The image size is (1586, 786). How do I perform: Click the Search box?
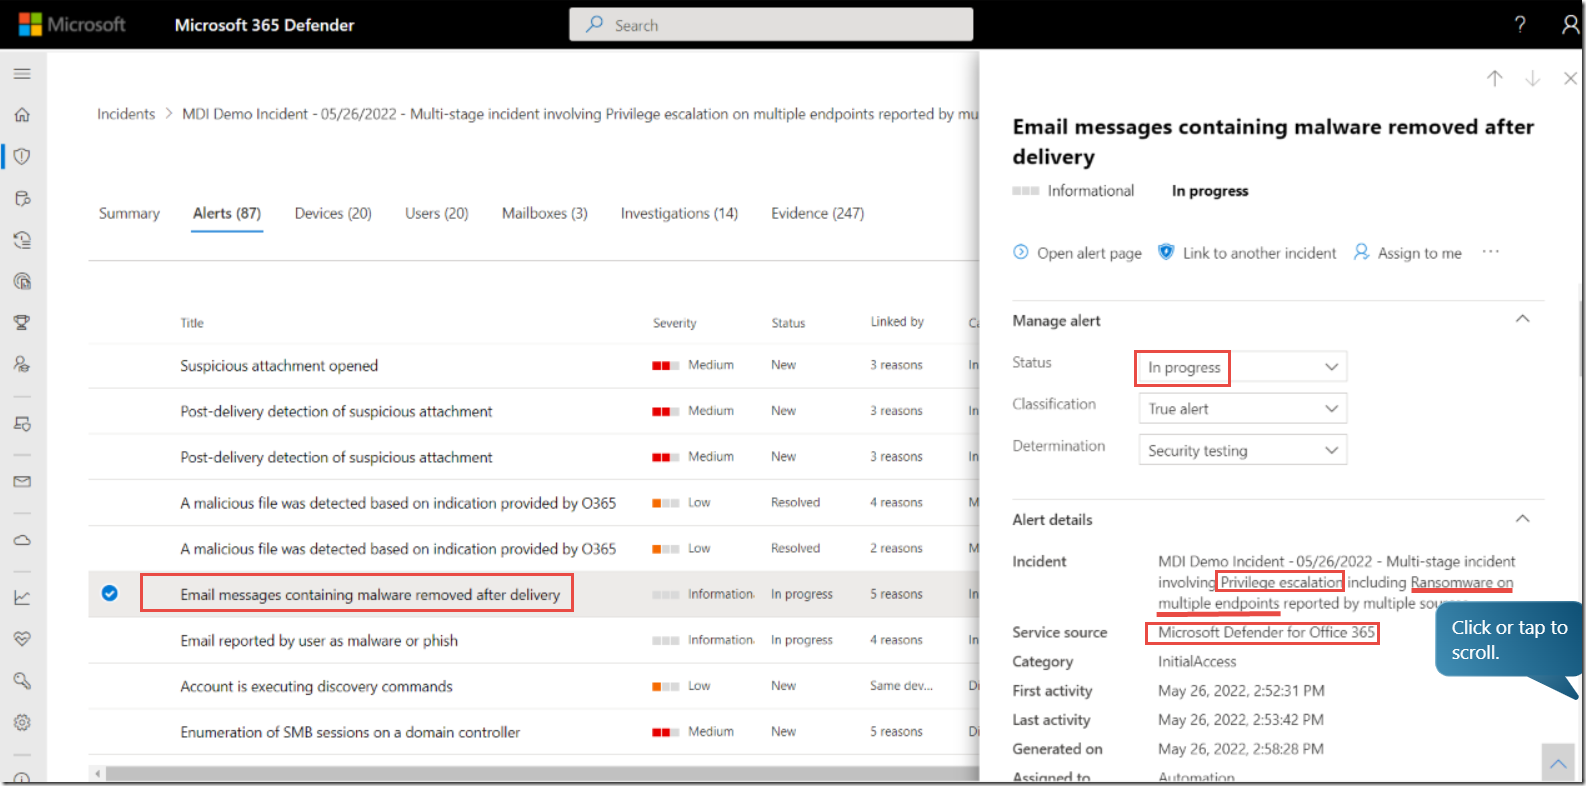[771, 25]
